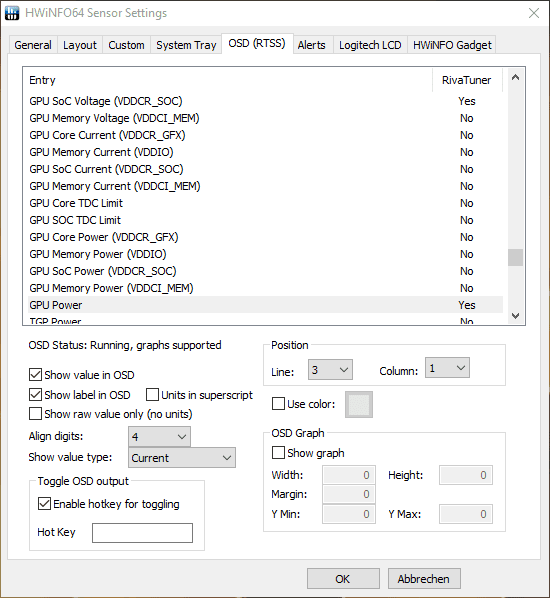The height and width of the screenshot is (598, 550).
Task: Select GPU Memory Current (VDDIO) row
Action: click(x=265, y=152)
